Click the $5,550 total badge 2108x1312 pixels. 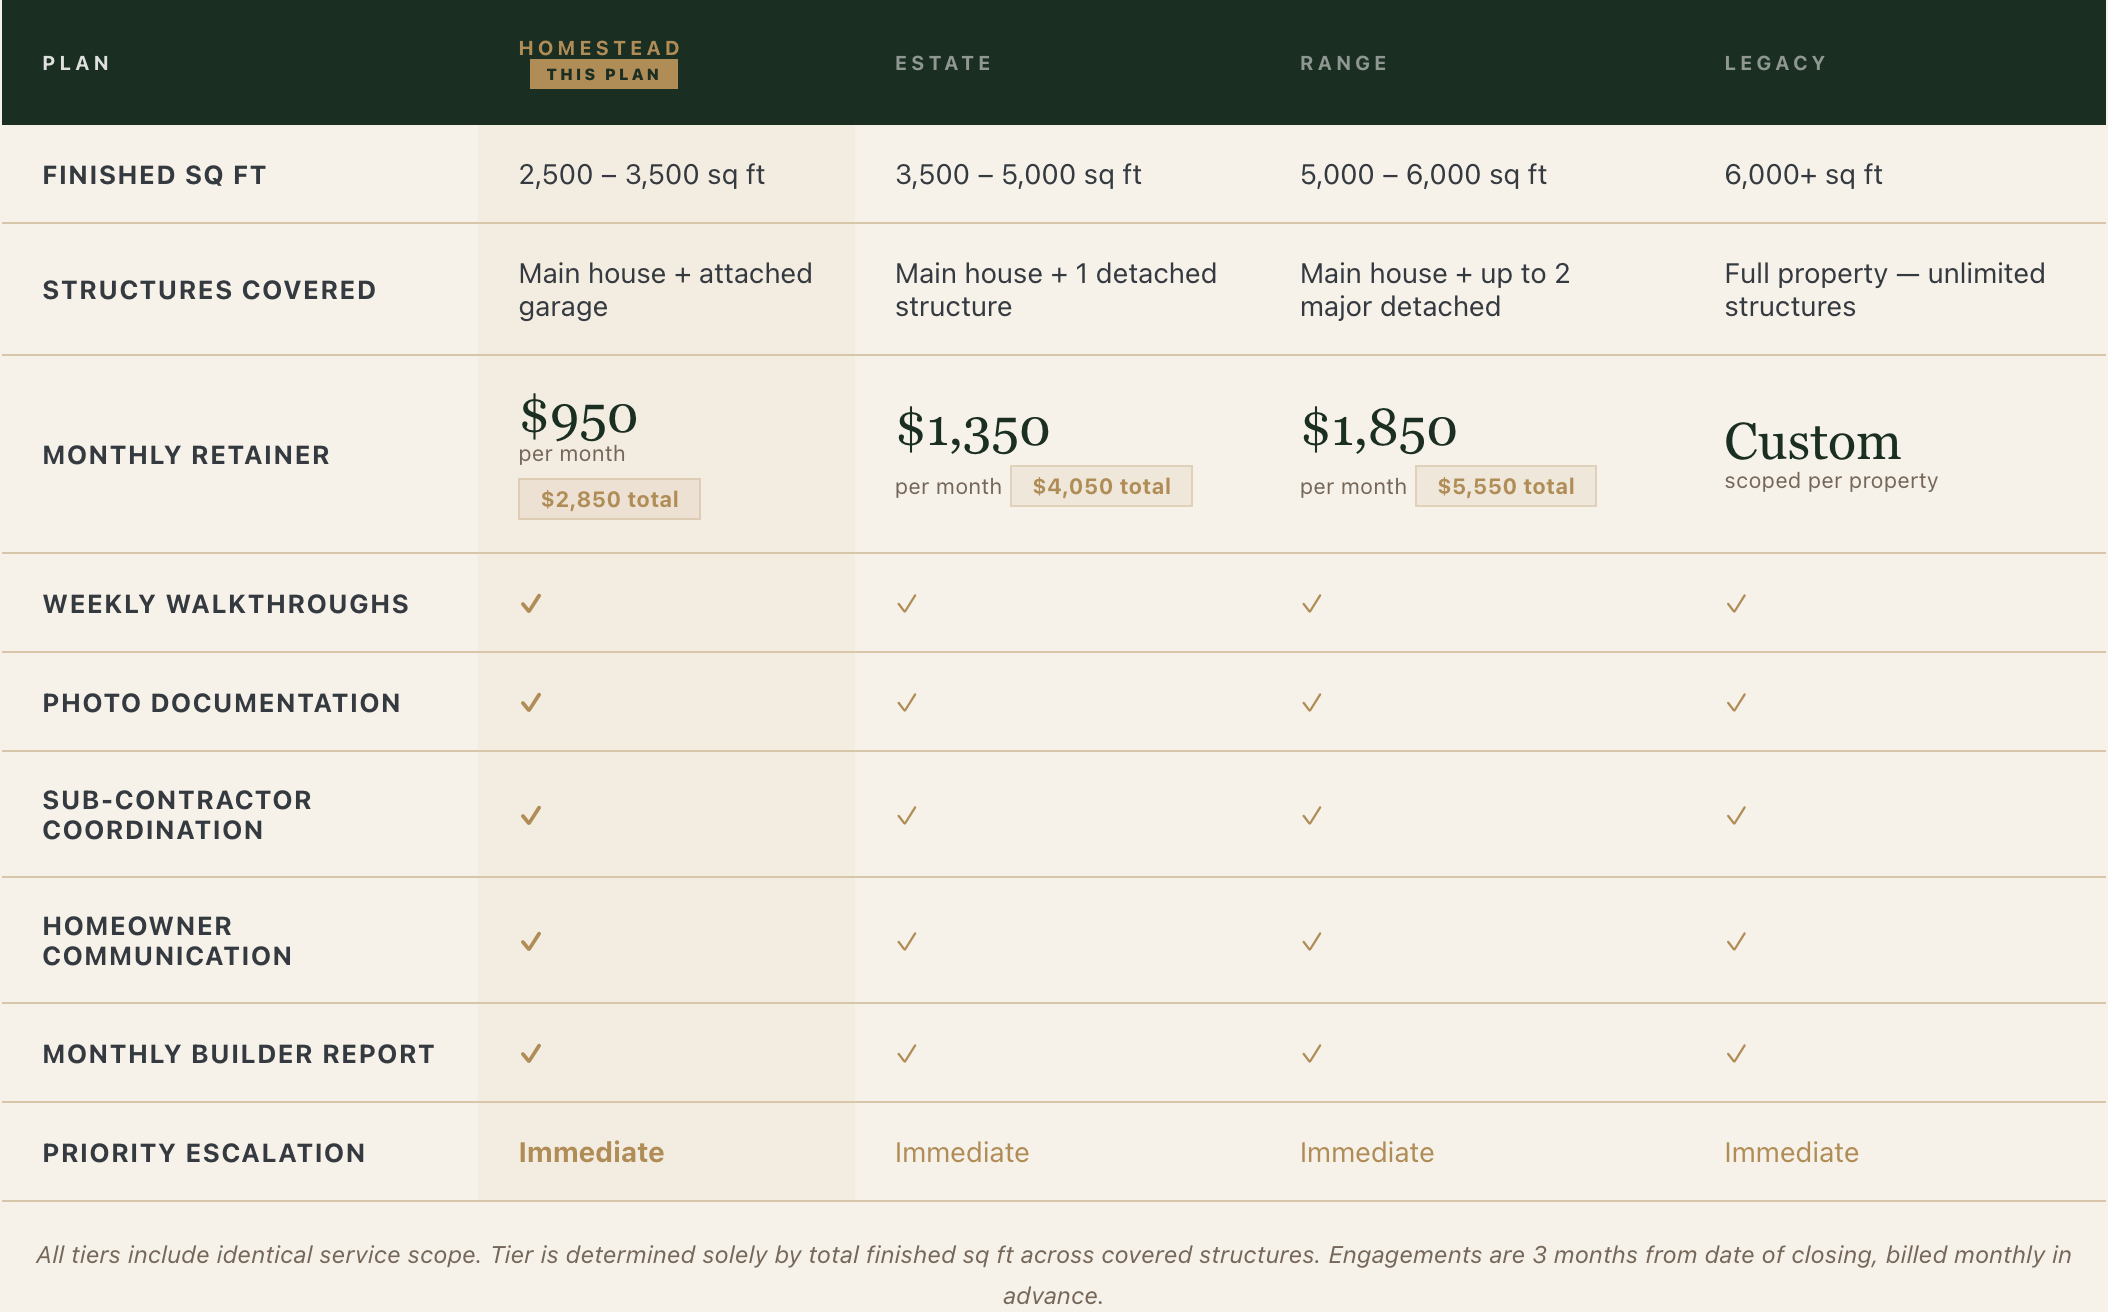pos(1506,486)
